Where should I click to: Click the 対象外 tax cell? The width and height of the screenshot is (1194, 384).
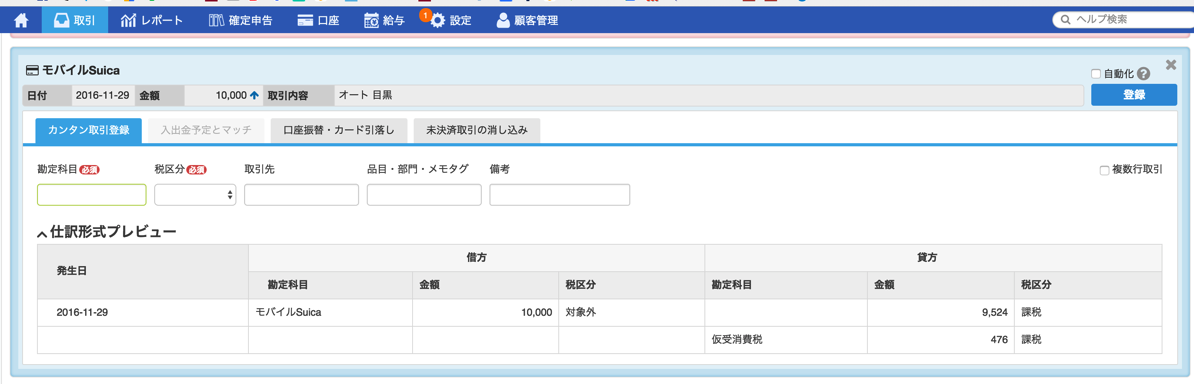tap(631, 312)
